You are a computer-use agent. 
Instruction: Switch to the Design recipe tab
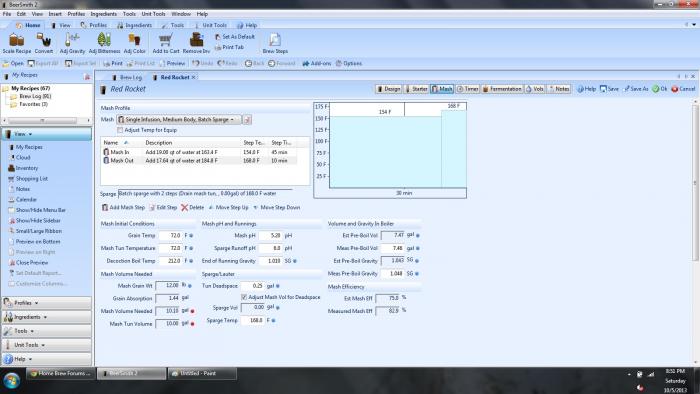click(388, 89)
